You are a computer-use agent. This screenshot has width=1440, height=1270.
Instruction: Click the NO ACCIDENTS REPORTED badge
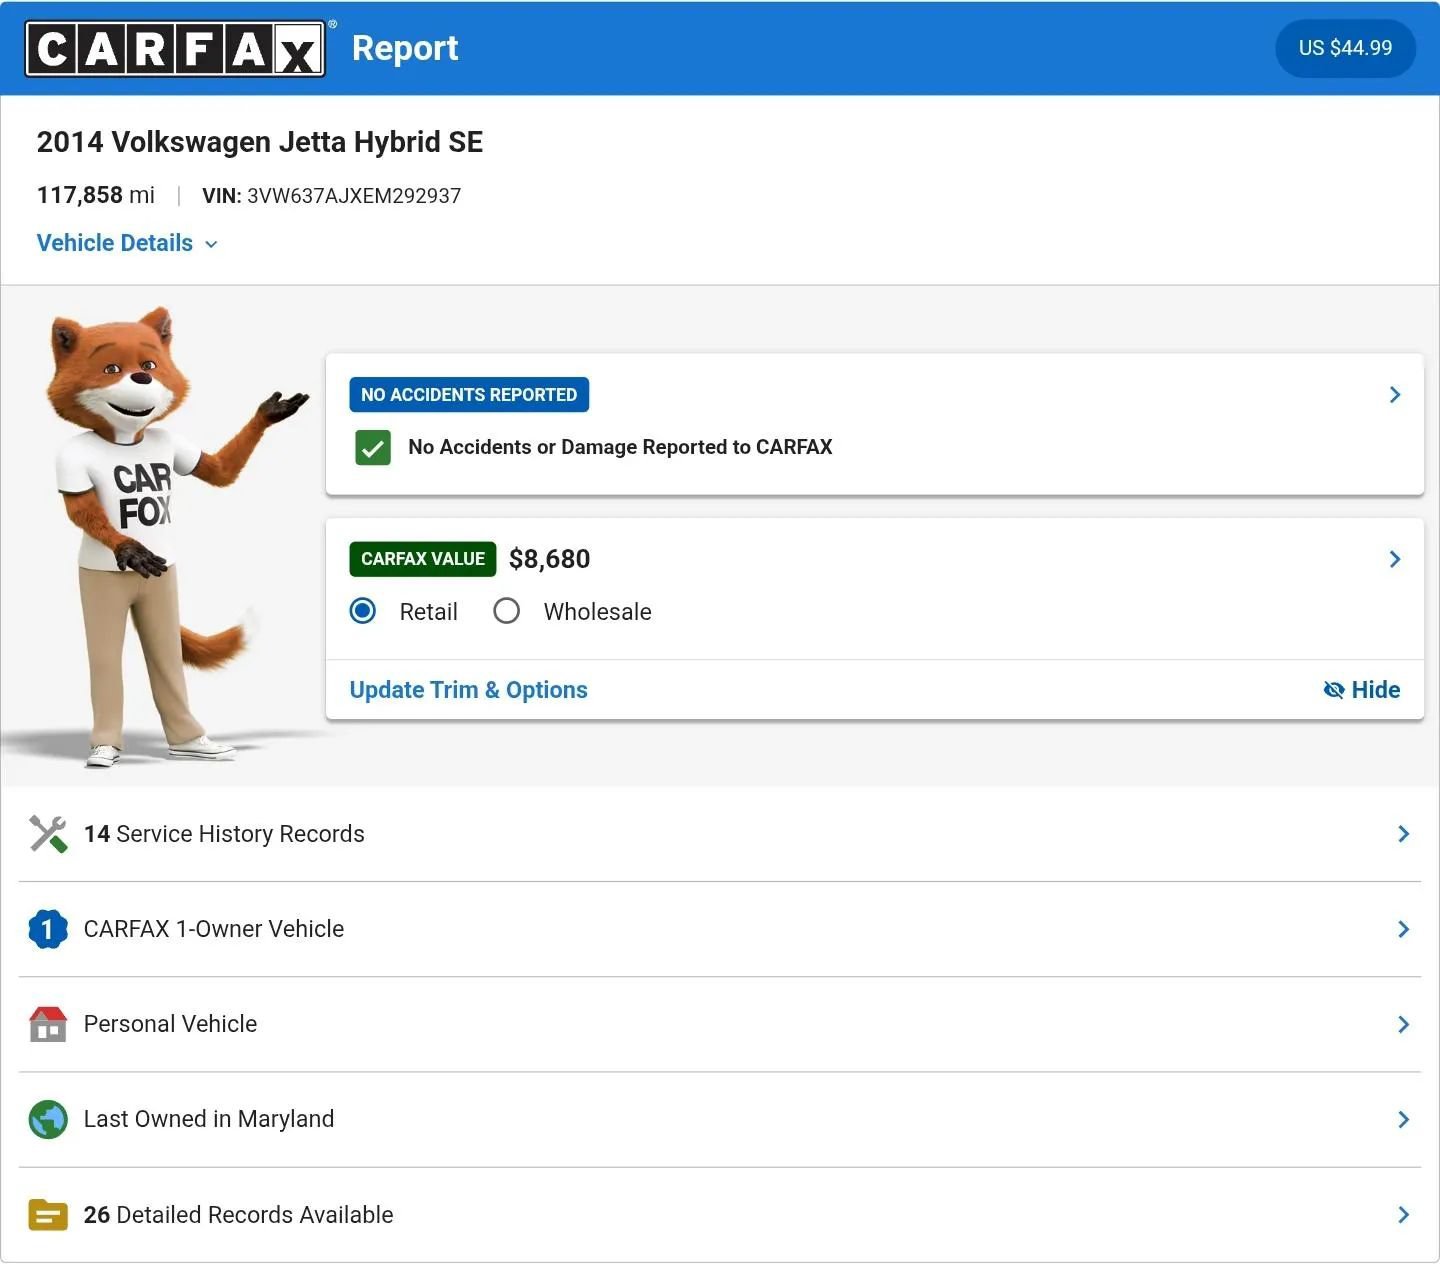(x=469, y=395)
